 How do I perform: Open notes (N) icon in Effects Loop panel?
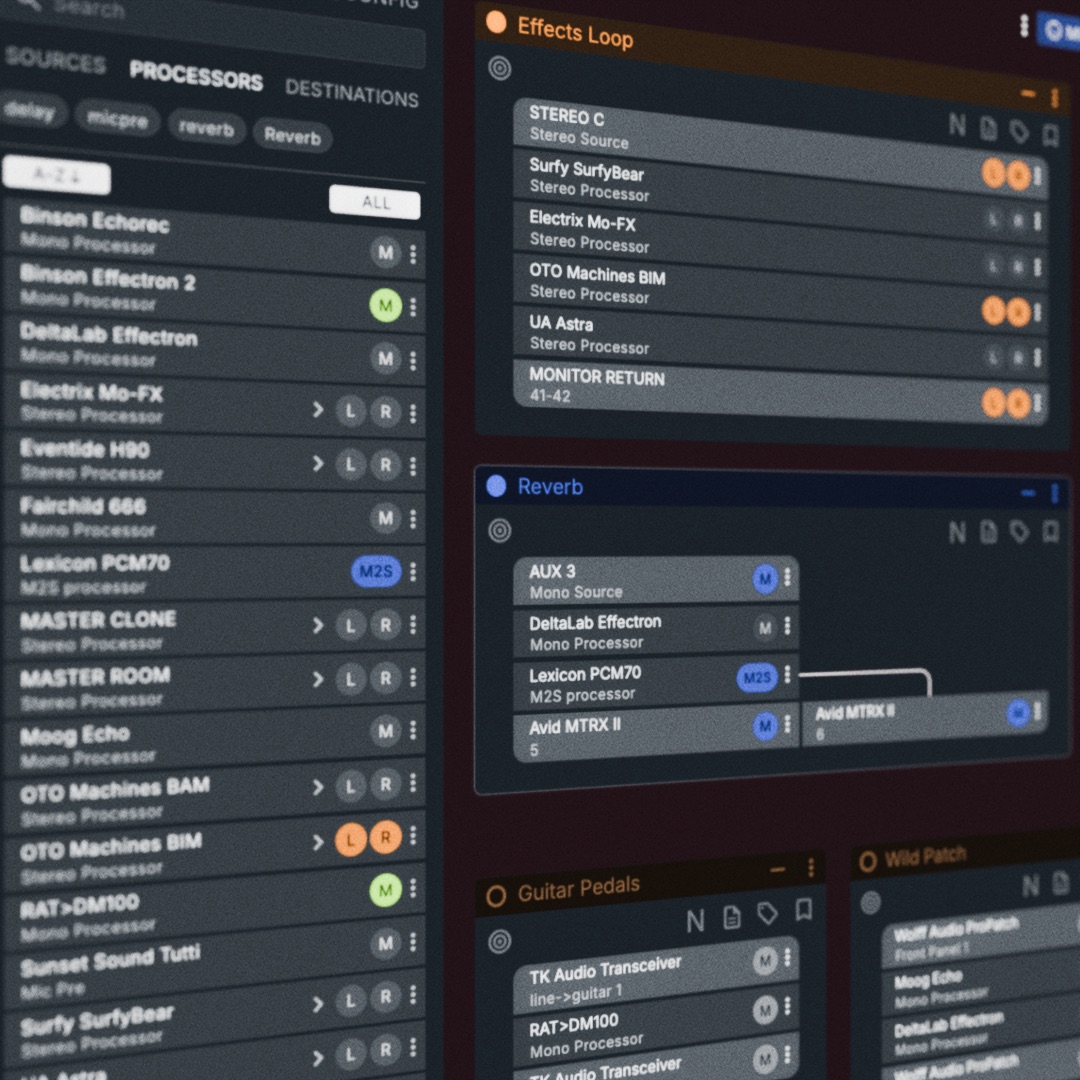[957, 125]
